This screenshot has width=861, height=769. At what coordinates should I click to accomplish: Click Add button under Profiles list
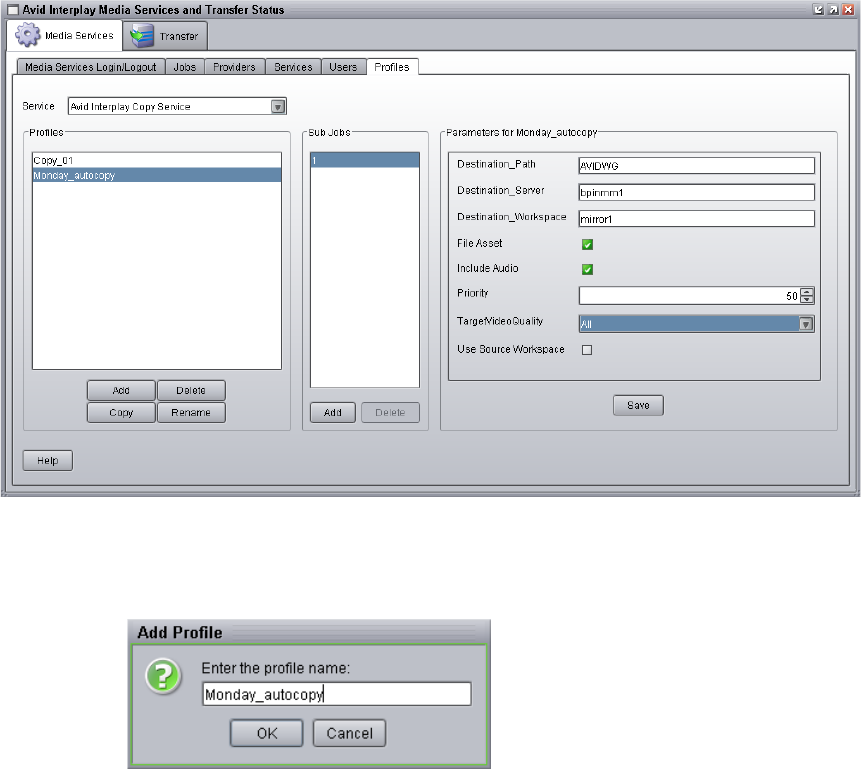coord(121,391)
